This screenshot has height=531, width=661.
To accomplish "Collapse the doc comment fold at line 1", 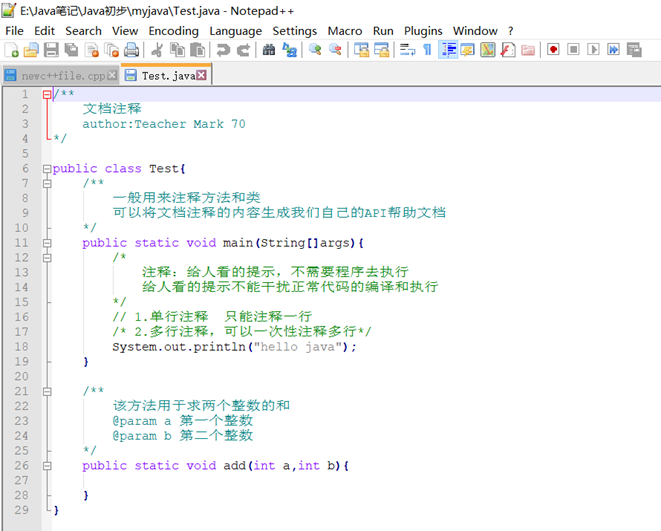I will point(47,94).
